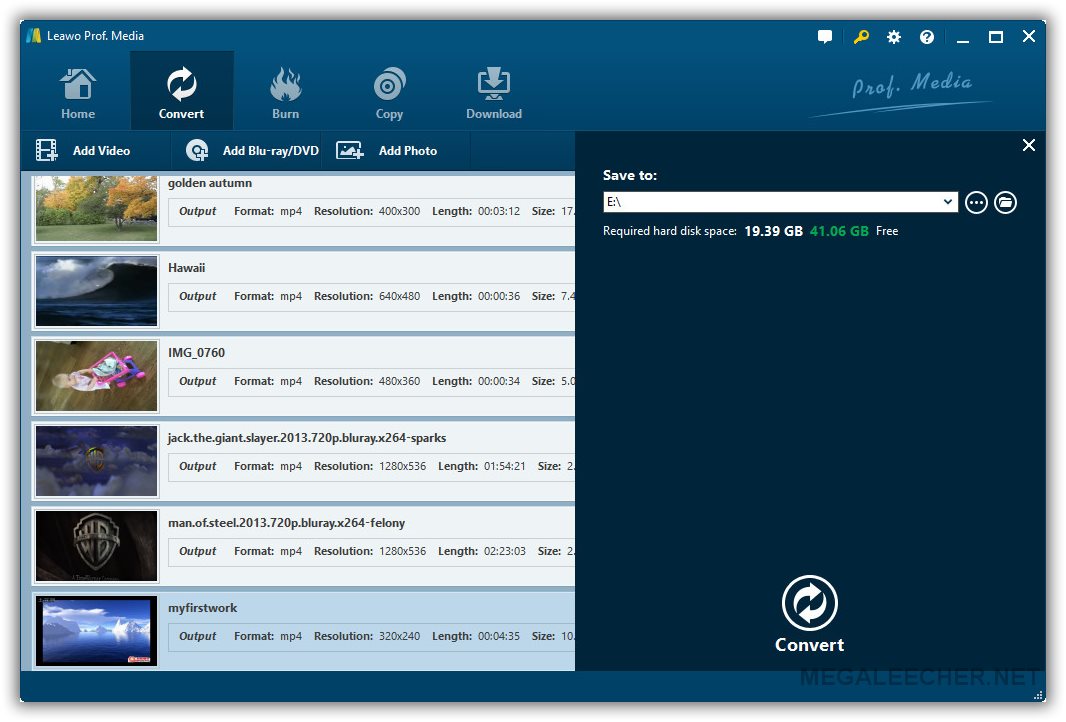
Task: Select the IMG_0760 thumbnail
Action: click(96, 376)
